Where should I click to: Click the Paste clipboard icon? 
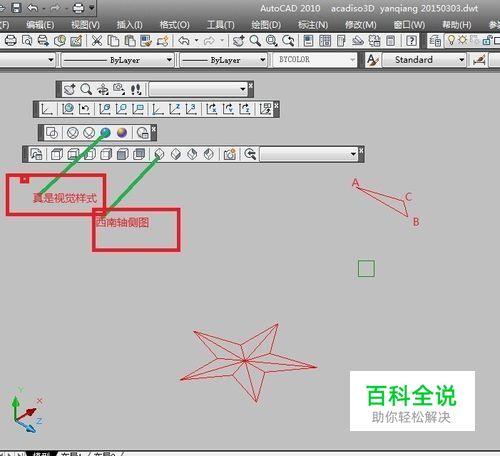tap(130, 41)
